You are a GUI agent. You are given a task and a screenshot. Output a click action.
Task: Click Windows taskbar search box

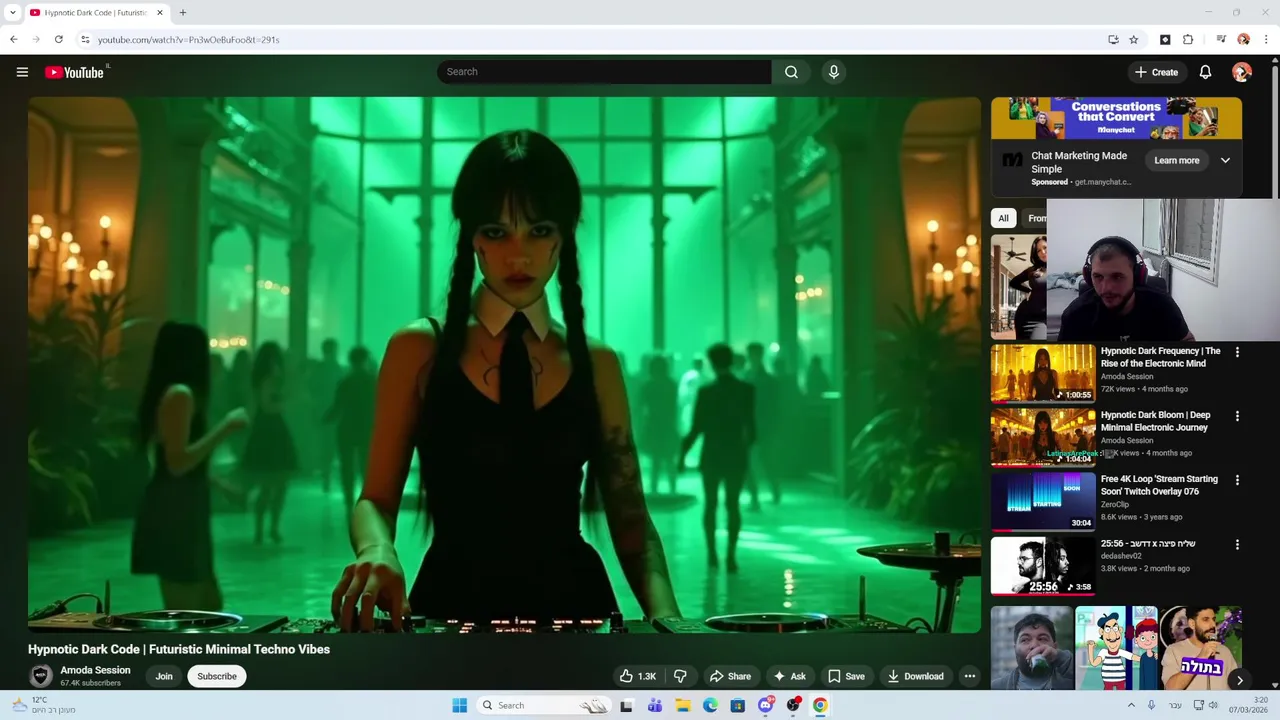[x=543, y=705]
